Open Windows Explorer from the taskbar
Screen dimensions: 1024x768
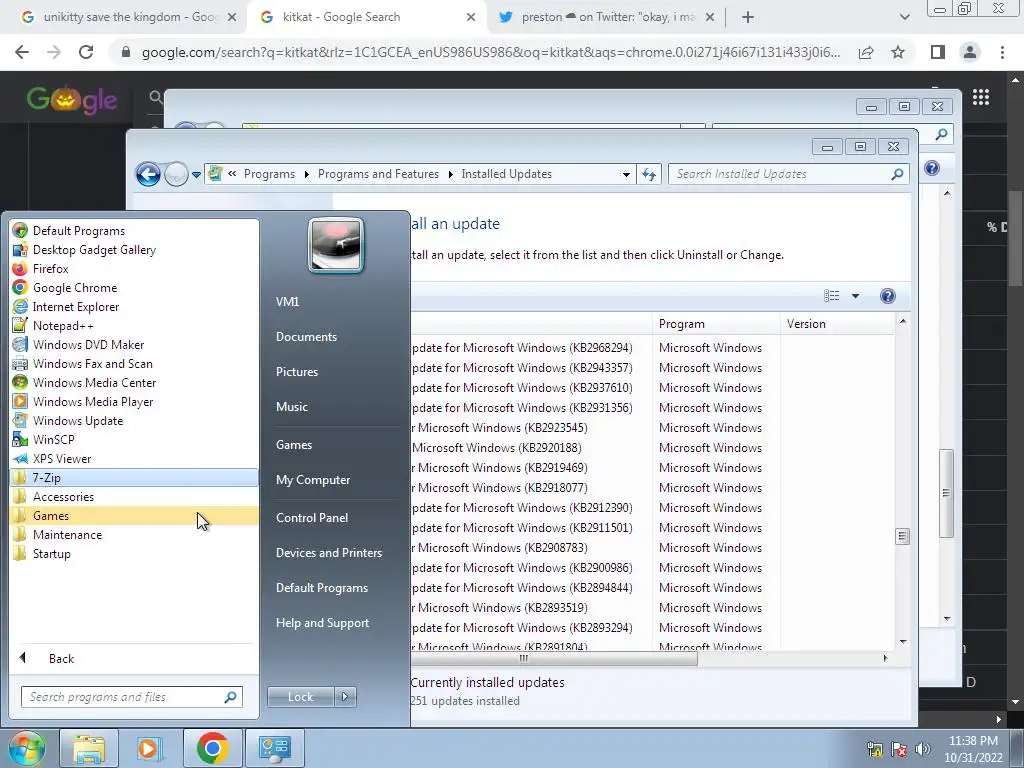[89, 748]
